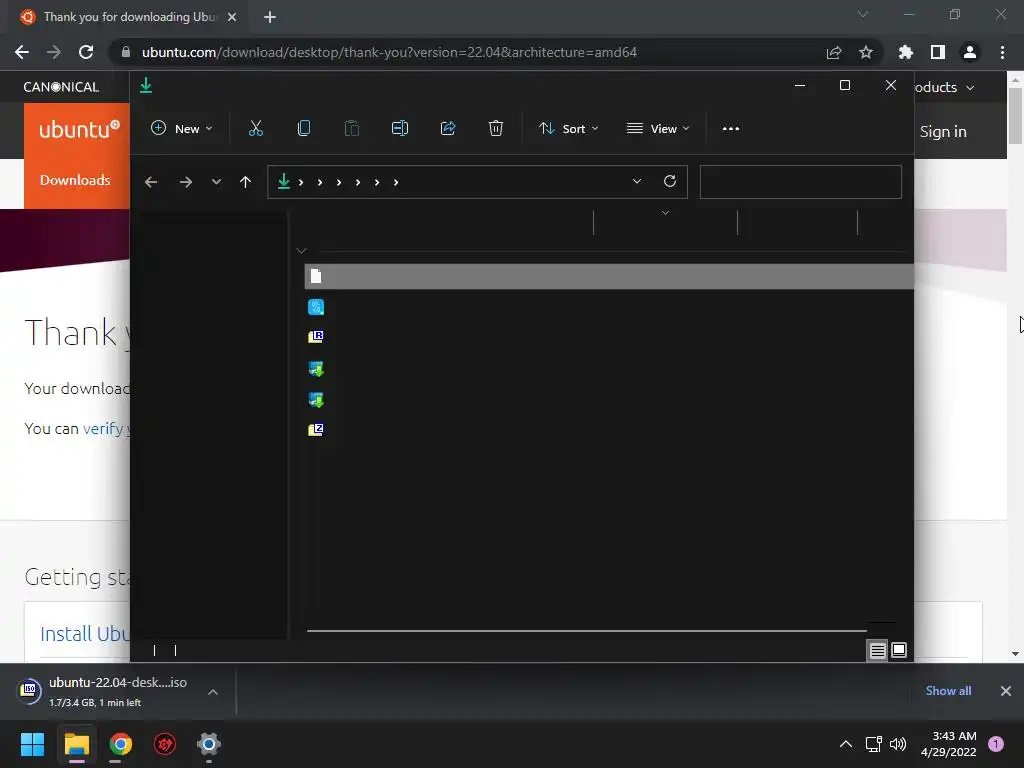
Task: Click the Rename icon in File Explorer toolbar
Action: point(400,129)
